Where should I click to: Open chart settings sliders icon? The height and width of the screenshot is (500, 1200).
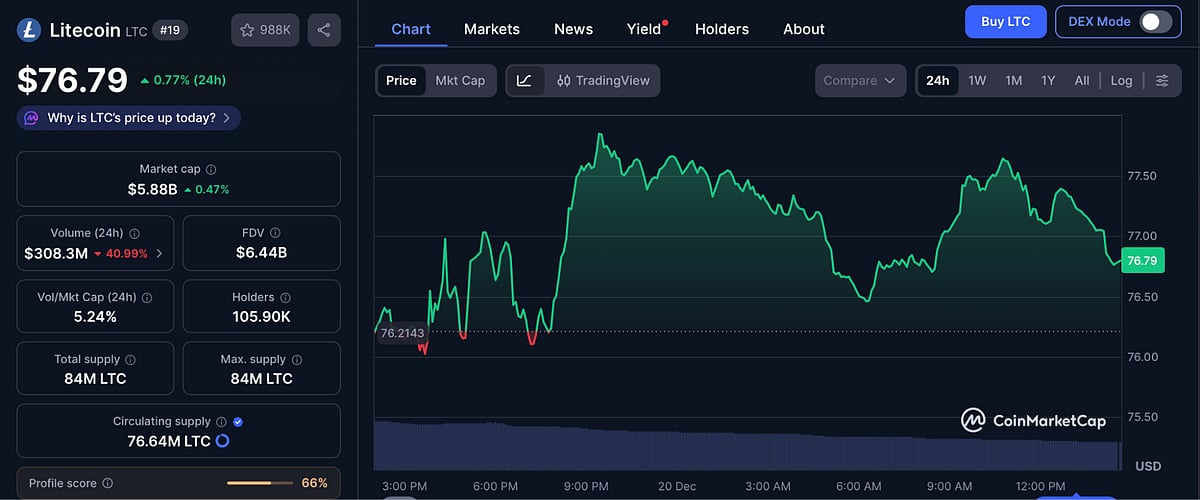(x=1162, y=80)
